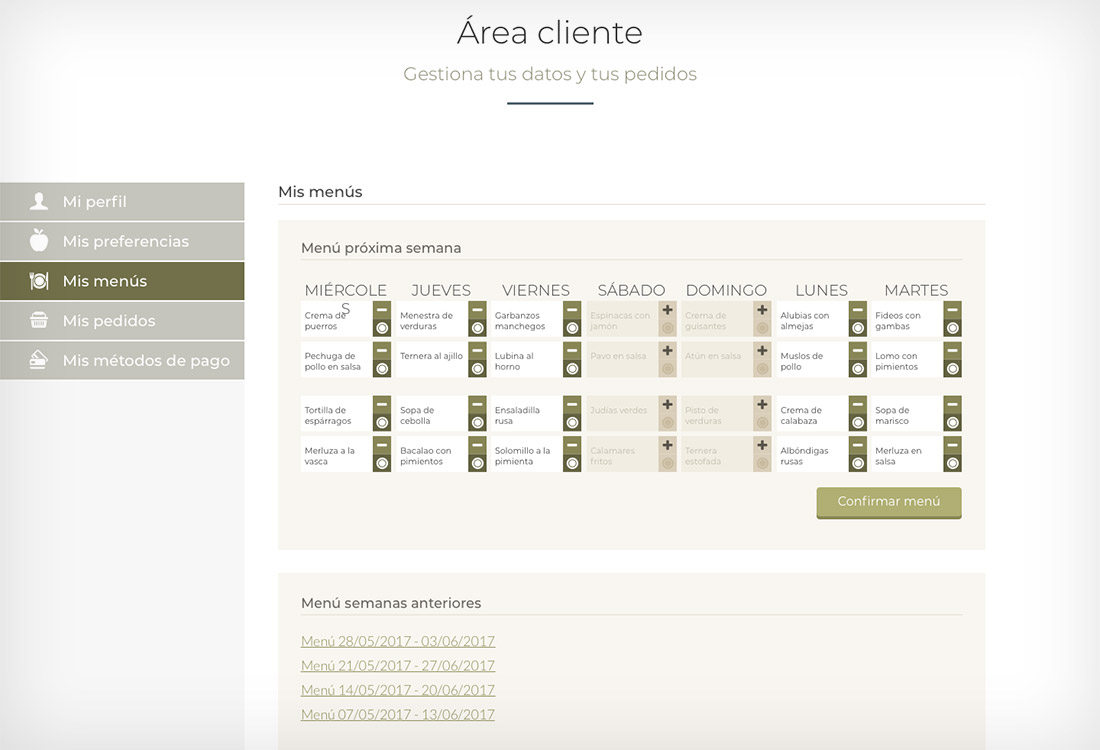
Task: Click minus icon next to Sopa de cebolla
Action: click(x=477, y=405)
